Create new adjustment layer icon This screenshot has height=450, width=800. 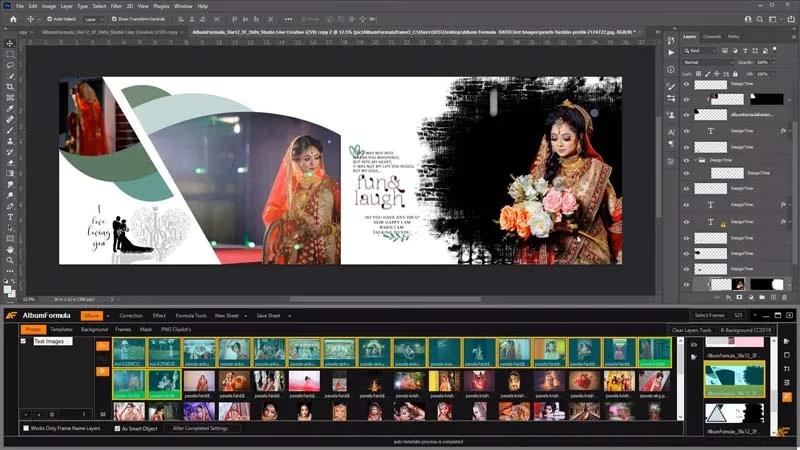[x=751, y=297]
